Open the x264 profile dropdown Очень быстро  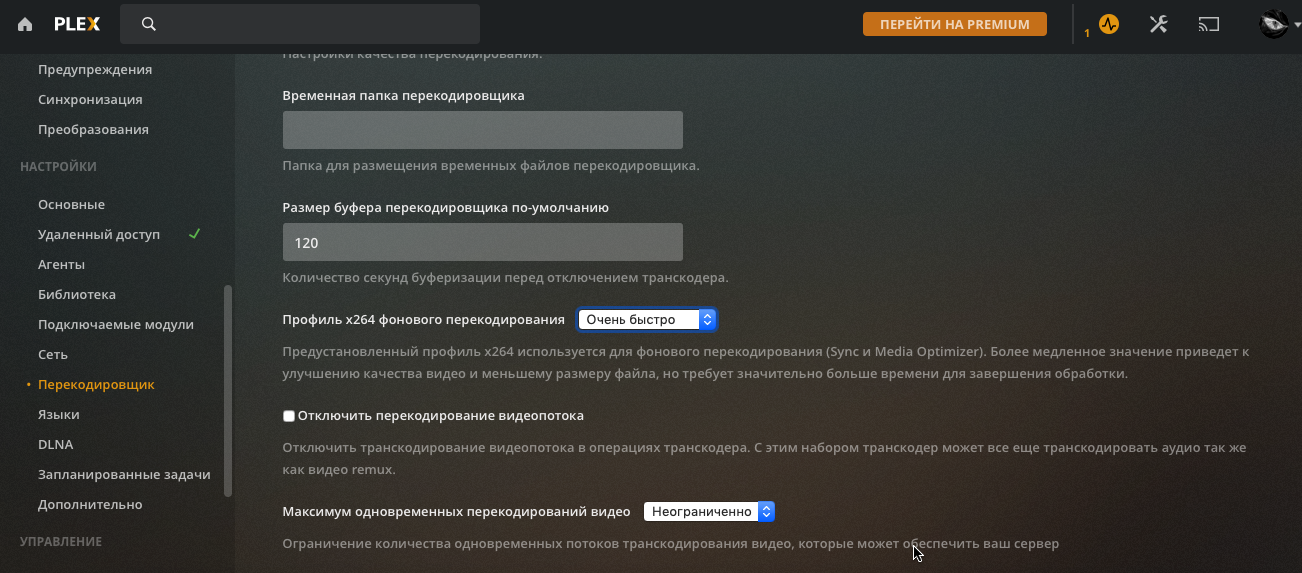coord(647,320)
